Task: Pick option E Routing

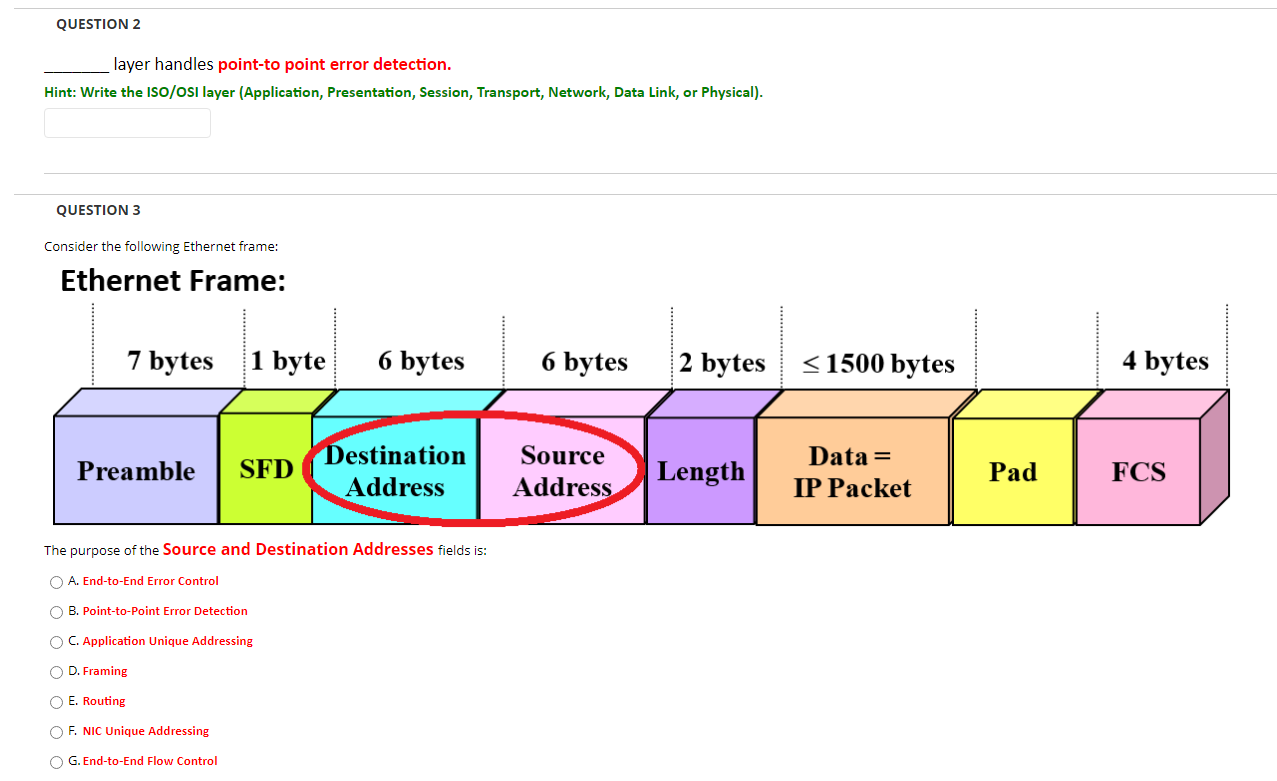Action: (x=56, y=702)
